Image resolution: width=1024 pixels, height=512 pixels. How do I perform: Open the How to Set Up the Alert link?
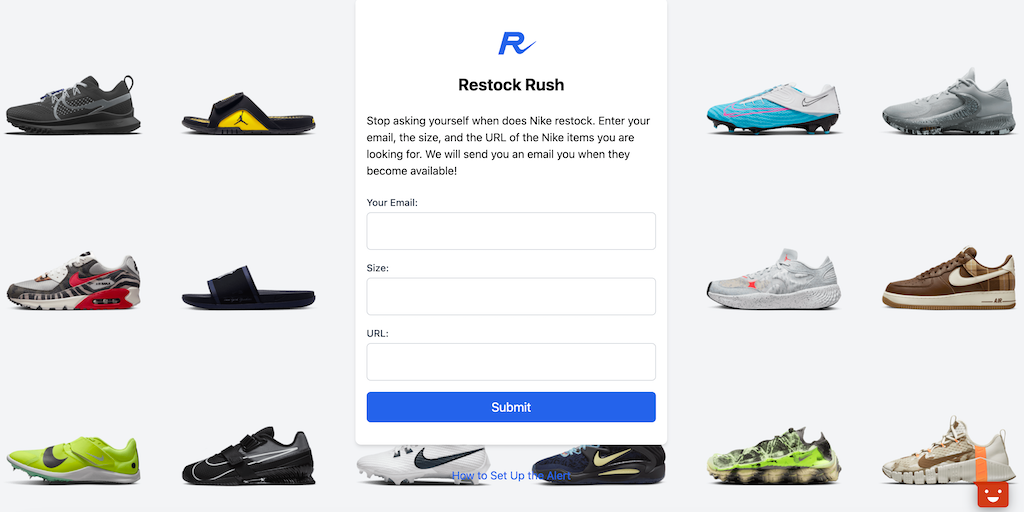tap(511, 475)
